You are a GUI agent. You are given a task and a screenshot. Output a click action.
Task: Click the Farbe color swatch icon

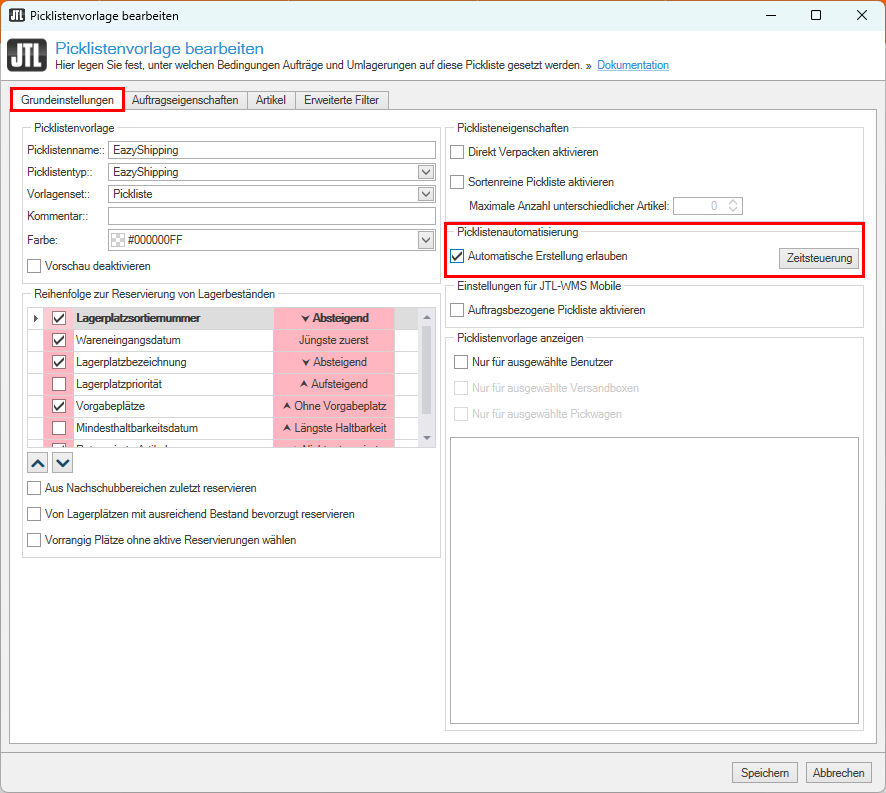point(117,240)
